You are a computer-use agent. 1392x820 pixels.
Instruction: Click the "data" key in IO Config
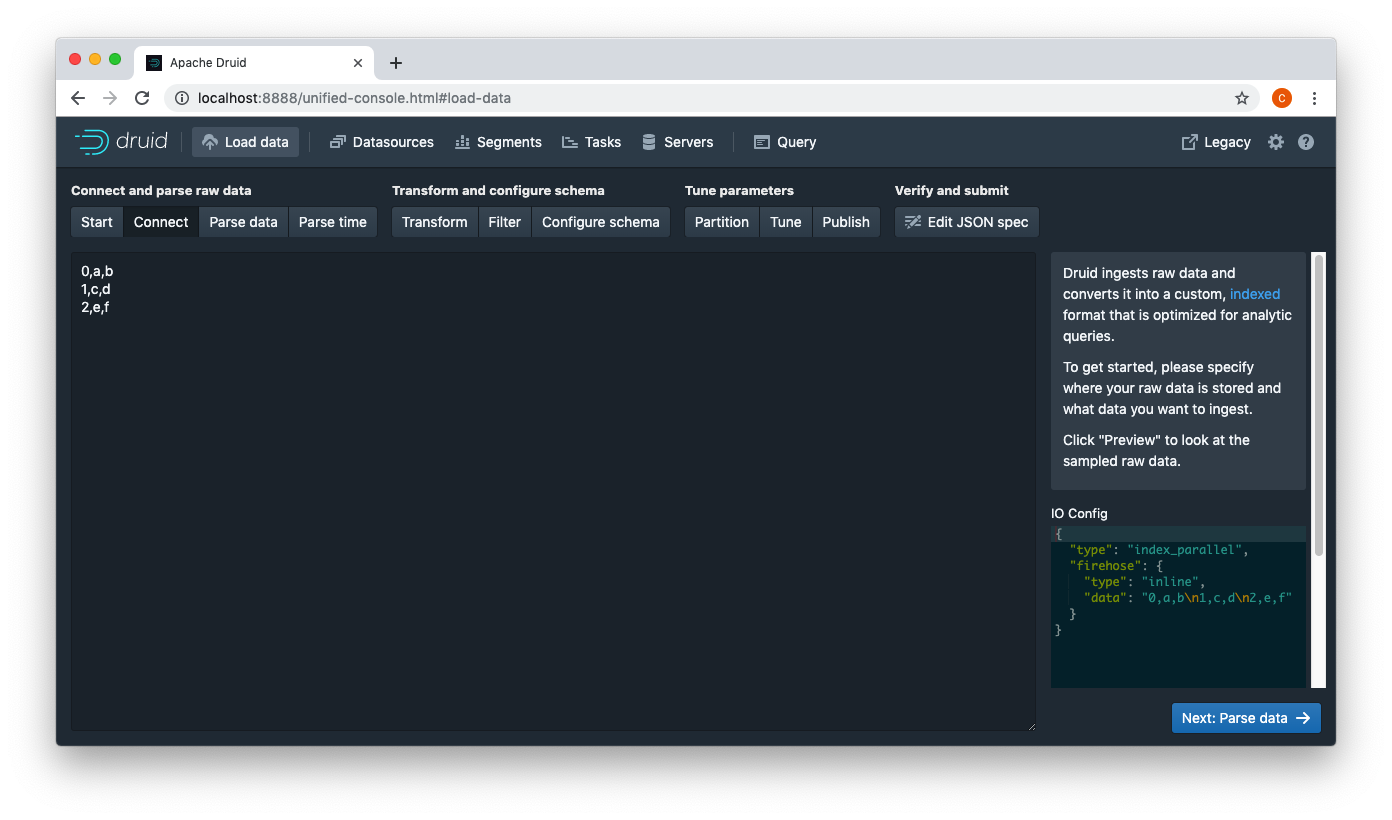coord(1105,598)
